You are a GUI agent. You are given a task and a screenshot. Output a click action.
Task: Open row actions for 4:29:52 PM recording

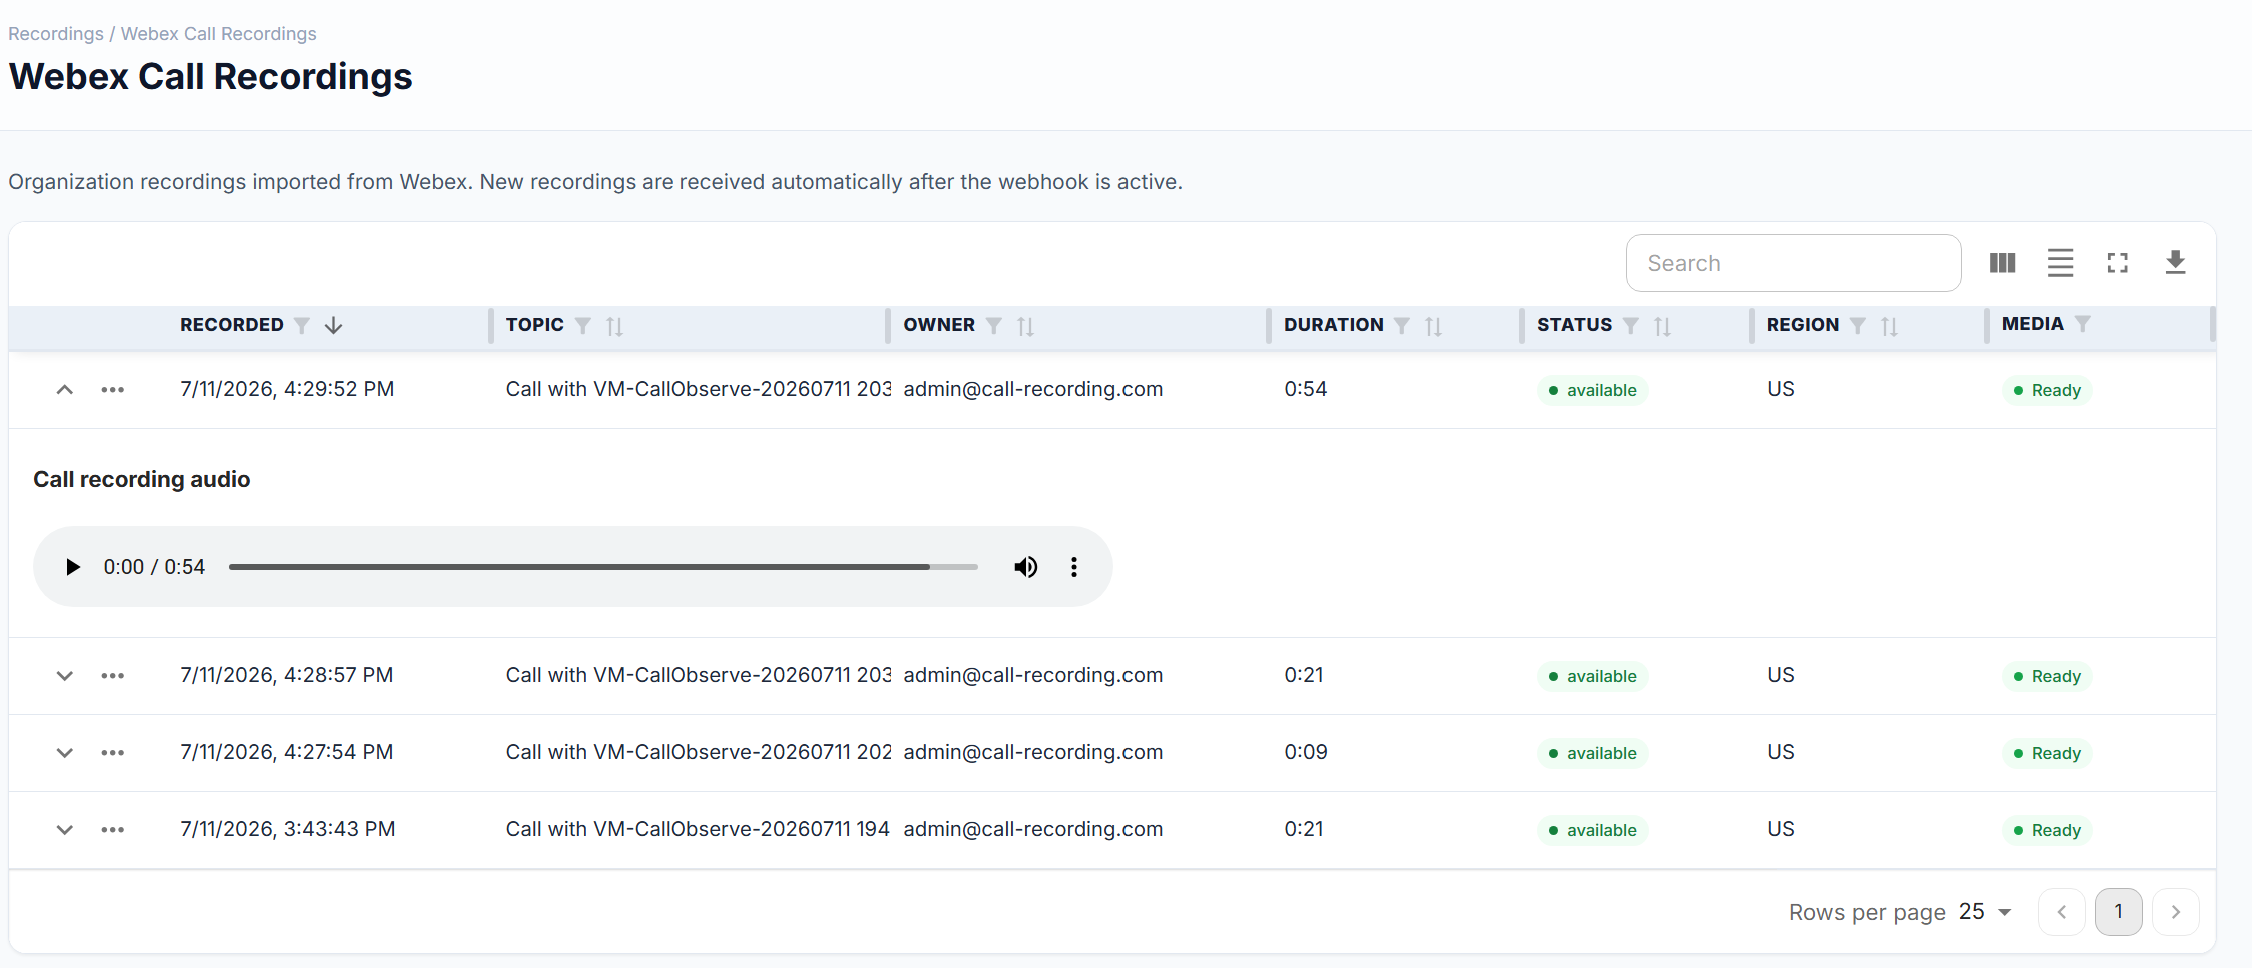click(113, 390)
